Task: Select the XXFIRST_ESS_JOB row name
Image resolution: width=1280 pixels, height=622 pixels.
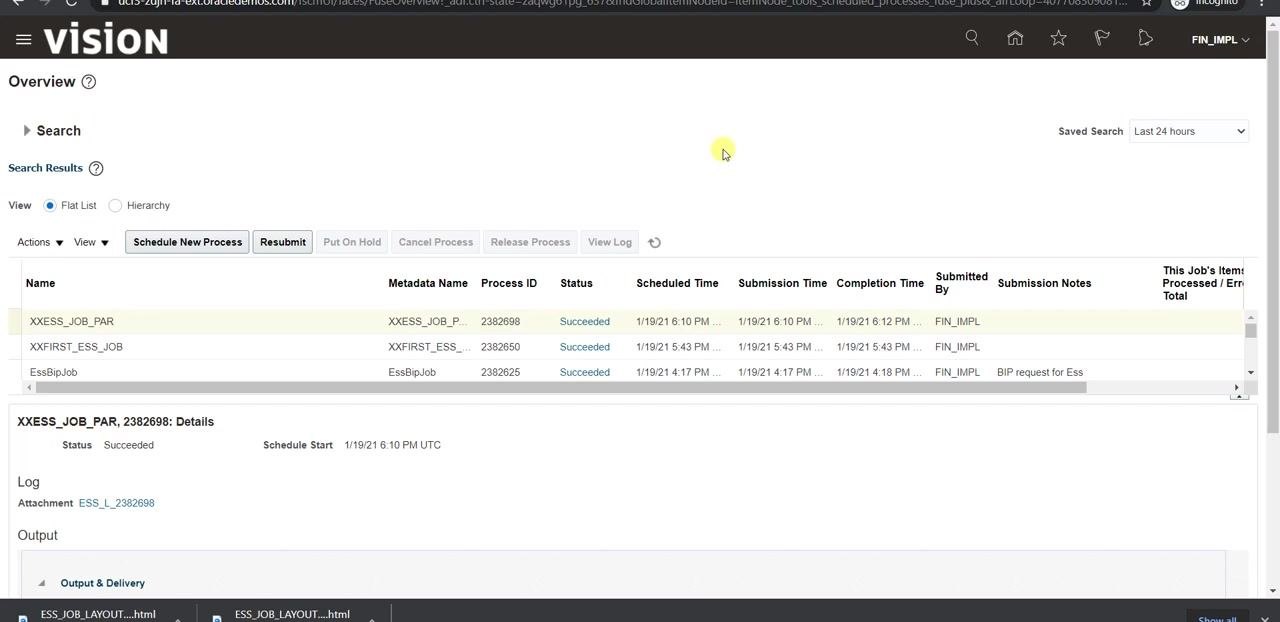Action: point(76,347)
